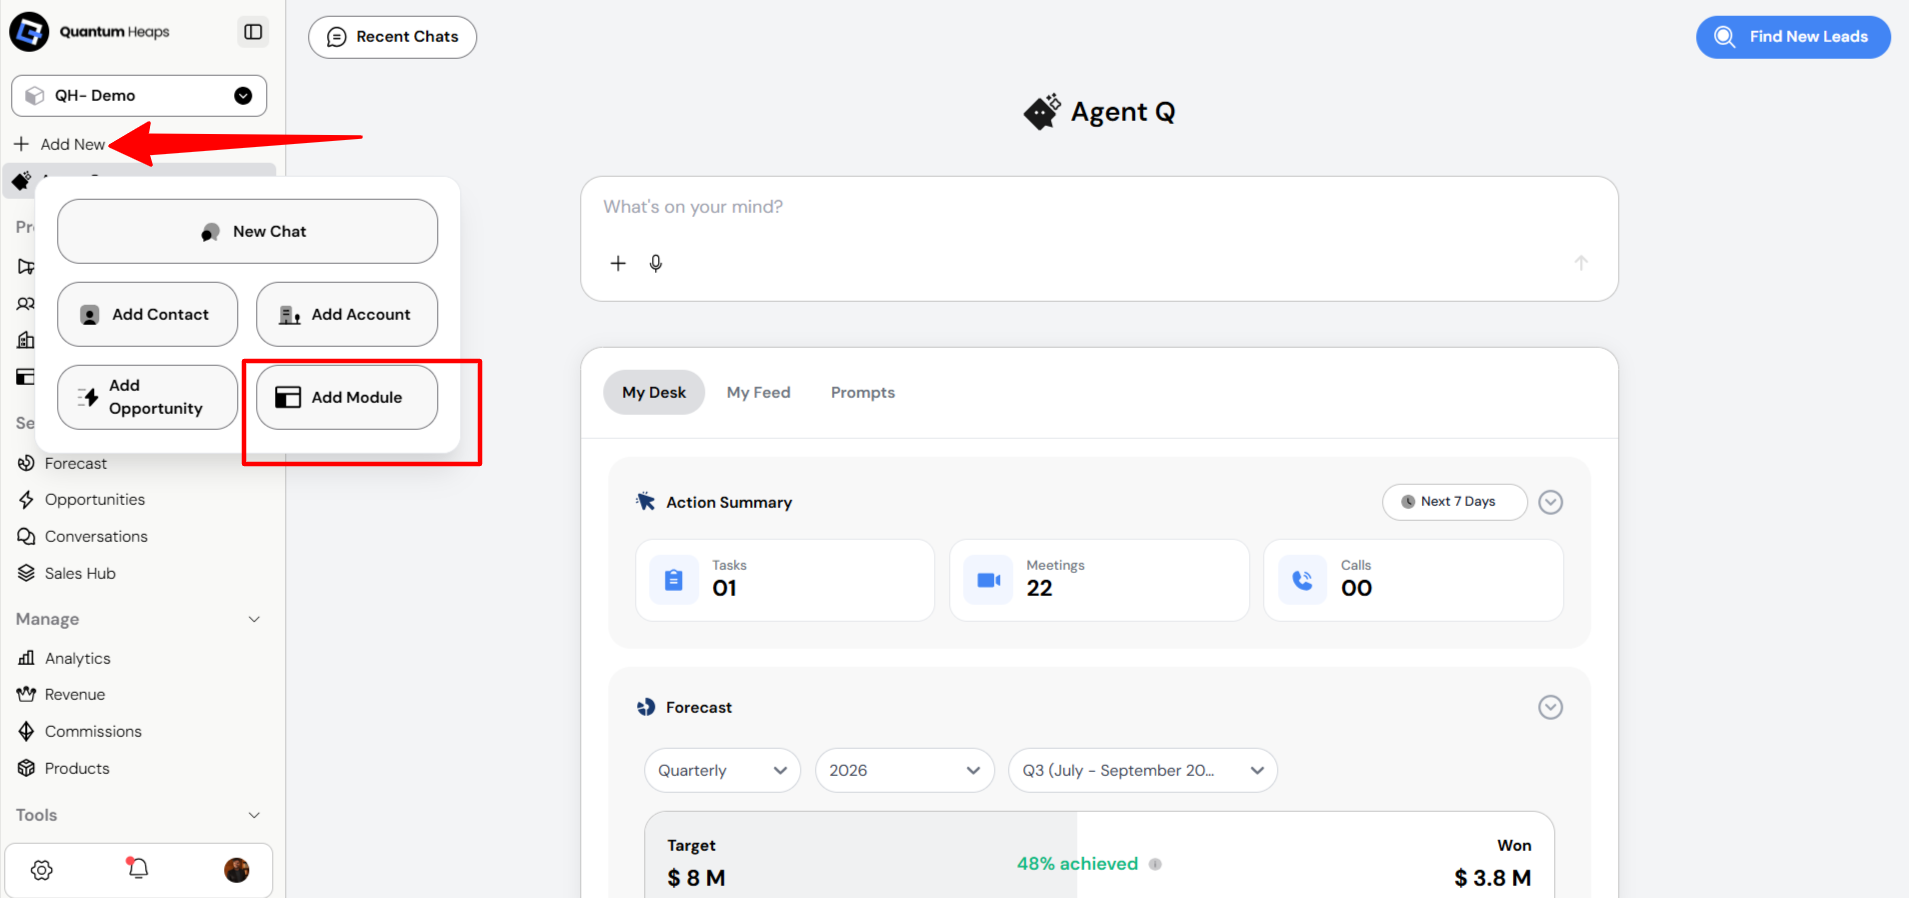Click the send arrow icon in chat box

1581,263
